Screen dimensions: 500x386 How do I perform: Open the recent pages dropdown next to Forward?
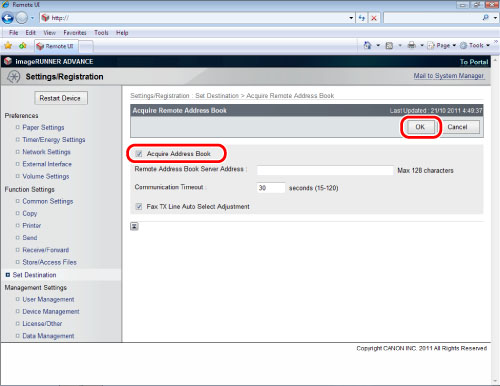(x=32, y=18)
